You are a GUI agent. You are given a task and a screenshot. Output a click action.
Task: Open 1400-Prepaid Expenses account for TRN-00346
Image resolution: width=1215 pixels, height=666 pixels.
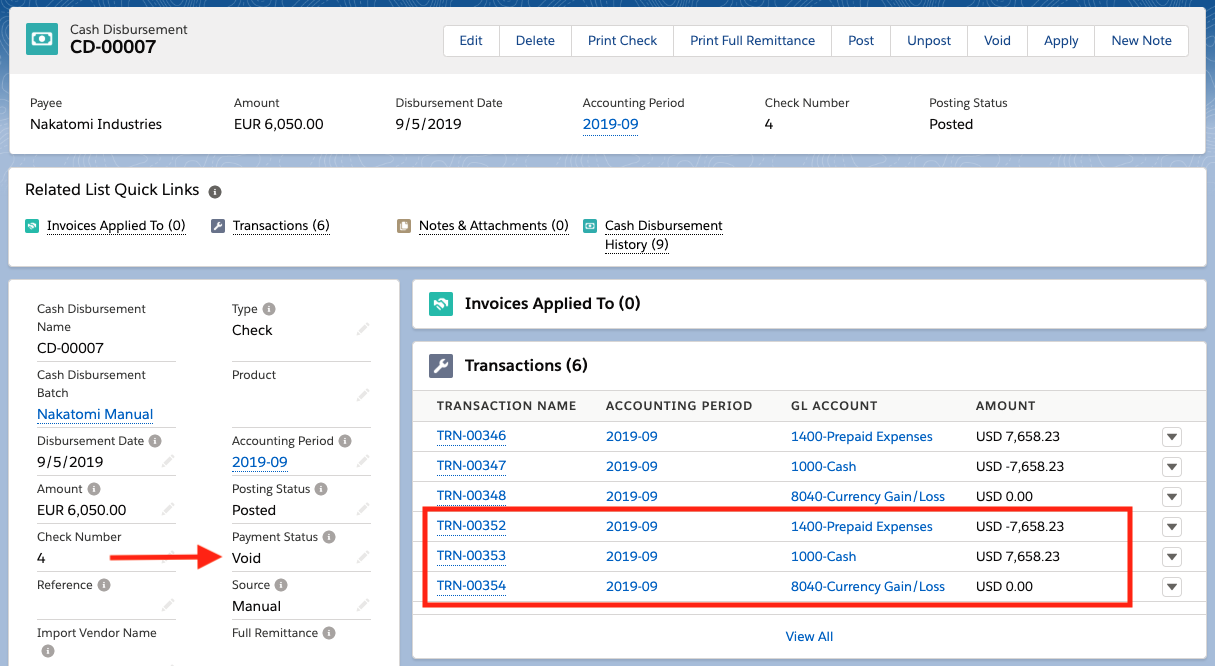tap(862, 437)
